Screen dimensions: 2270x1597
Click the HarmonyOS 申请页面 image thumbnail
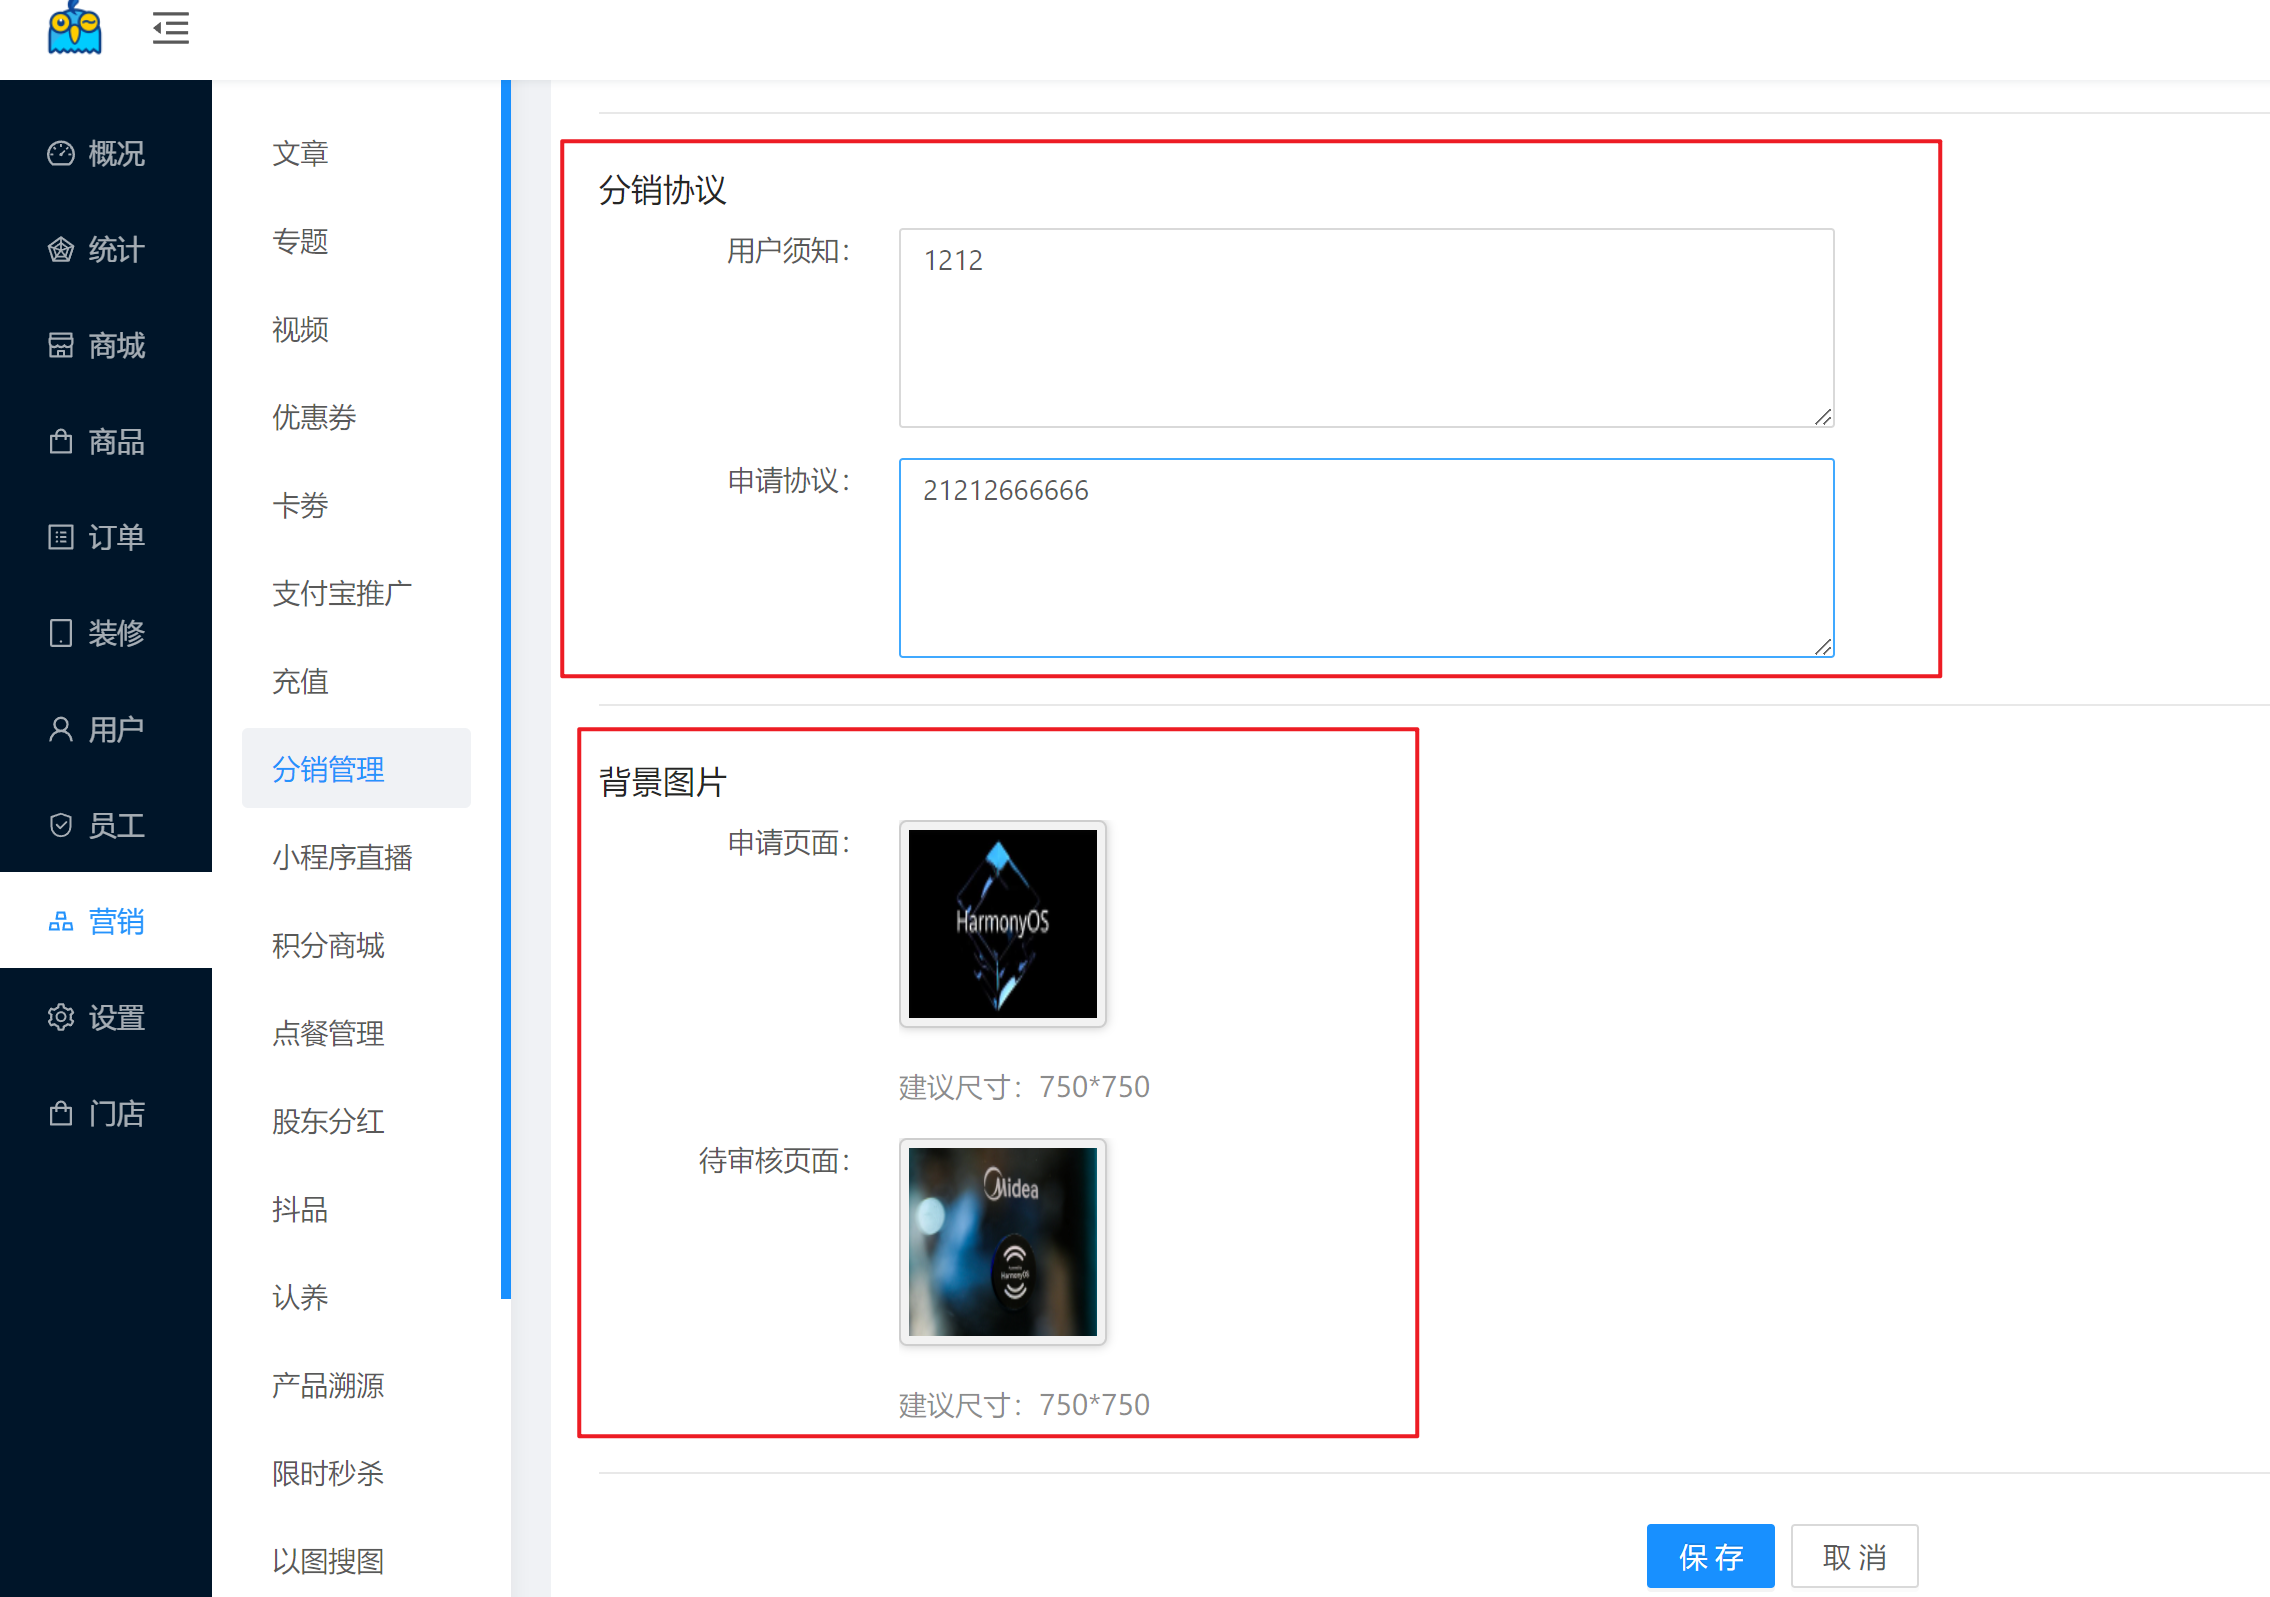(1002, 923)
